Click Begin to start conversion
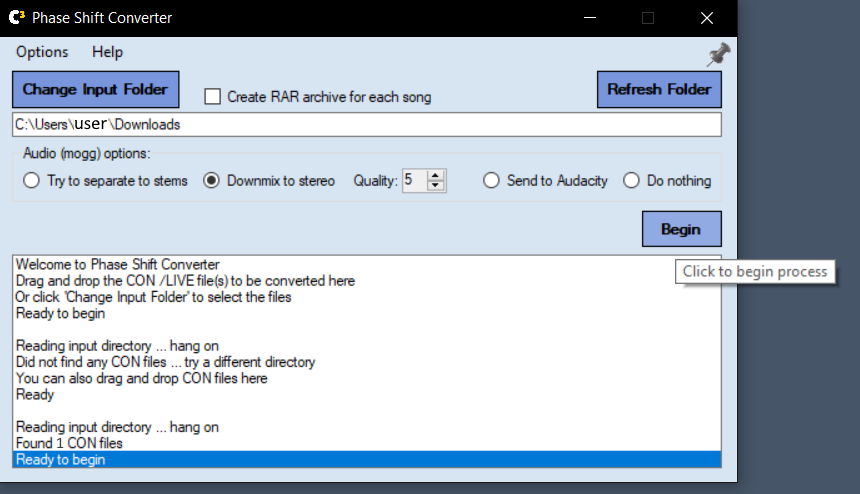This screenshot has height=494, width=860. [x=682, y=229]
